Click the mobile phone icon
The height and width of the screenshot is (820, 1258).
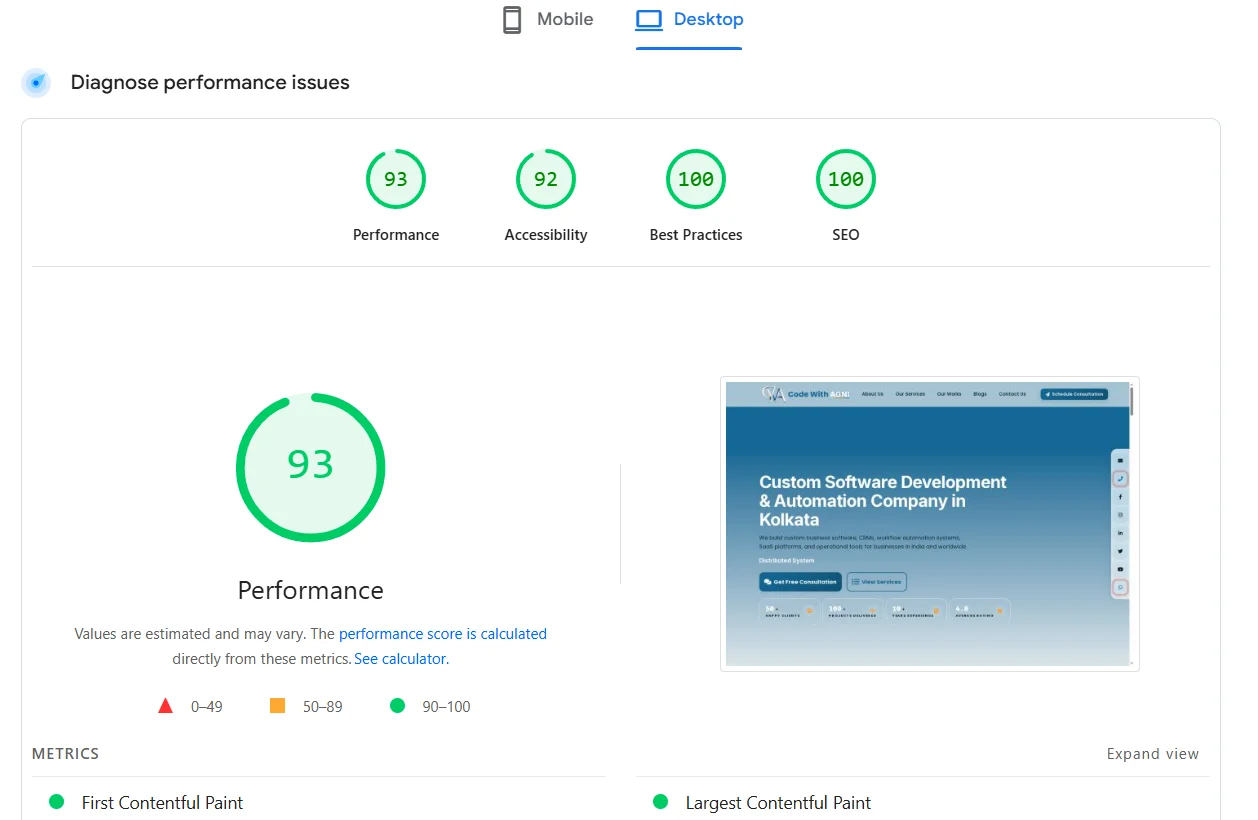(512, 20)
